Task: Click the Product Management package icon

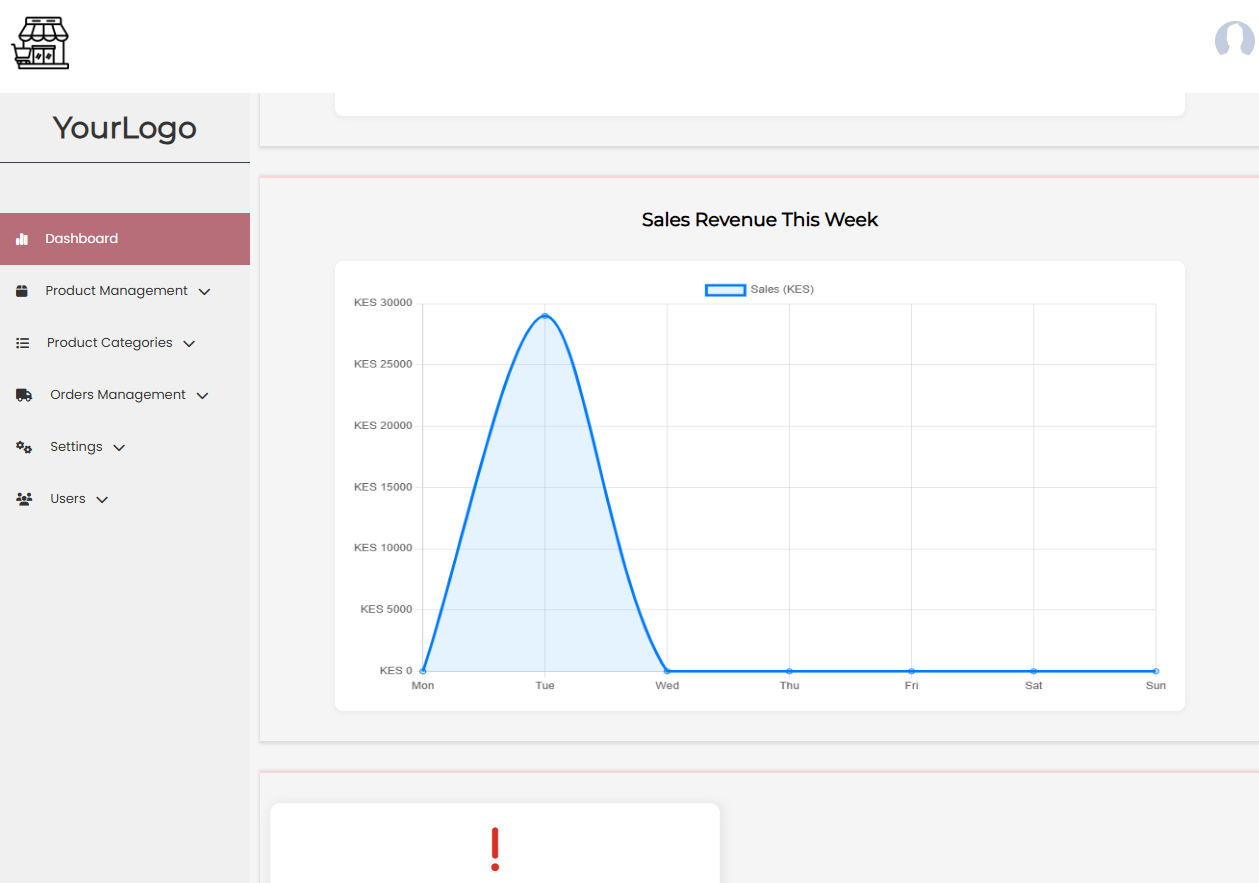Action: (x=21, y=290)
